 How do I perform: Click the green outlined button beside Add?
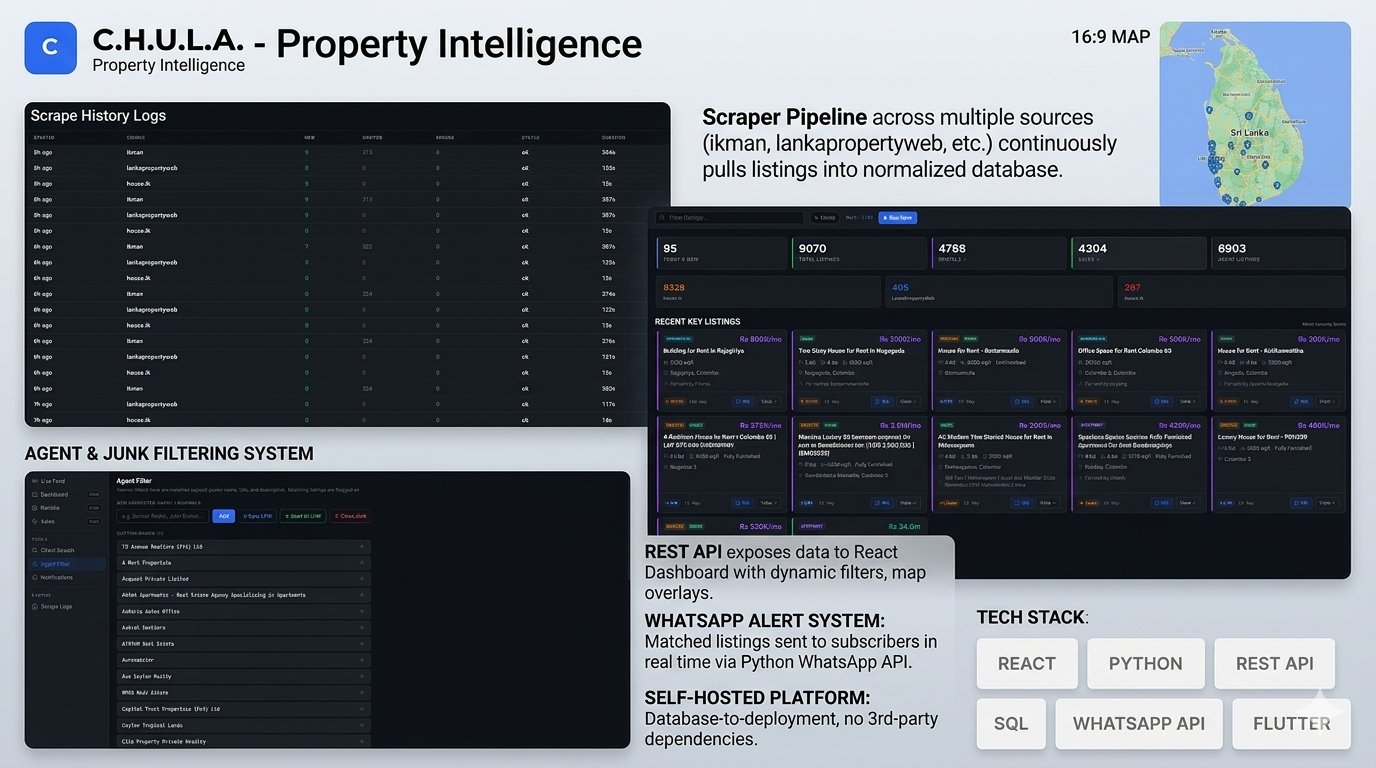pos(303,516)
